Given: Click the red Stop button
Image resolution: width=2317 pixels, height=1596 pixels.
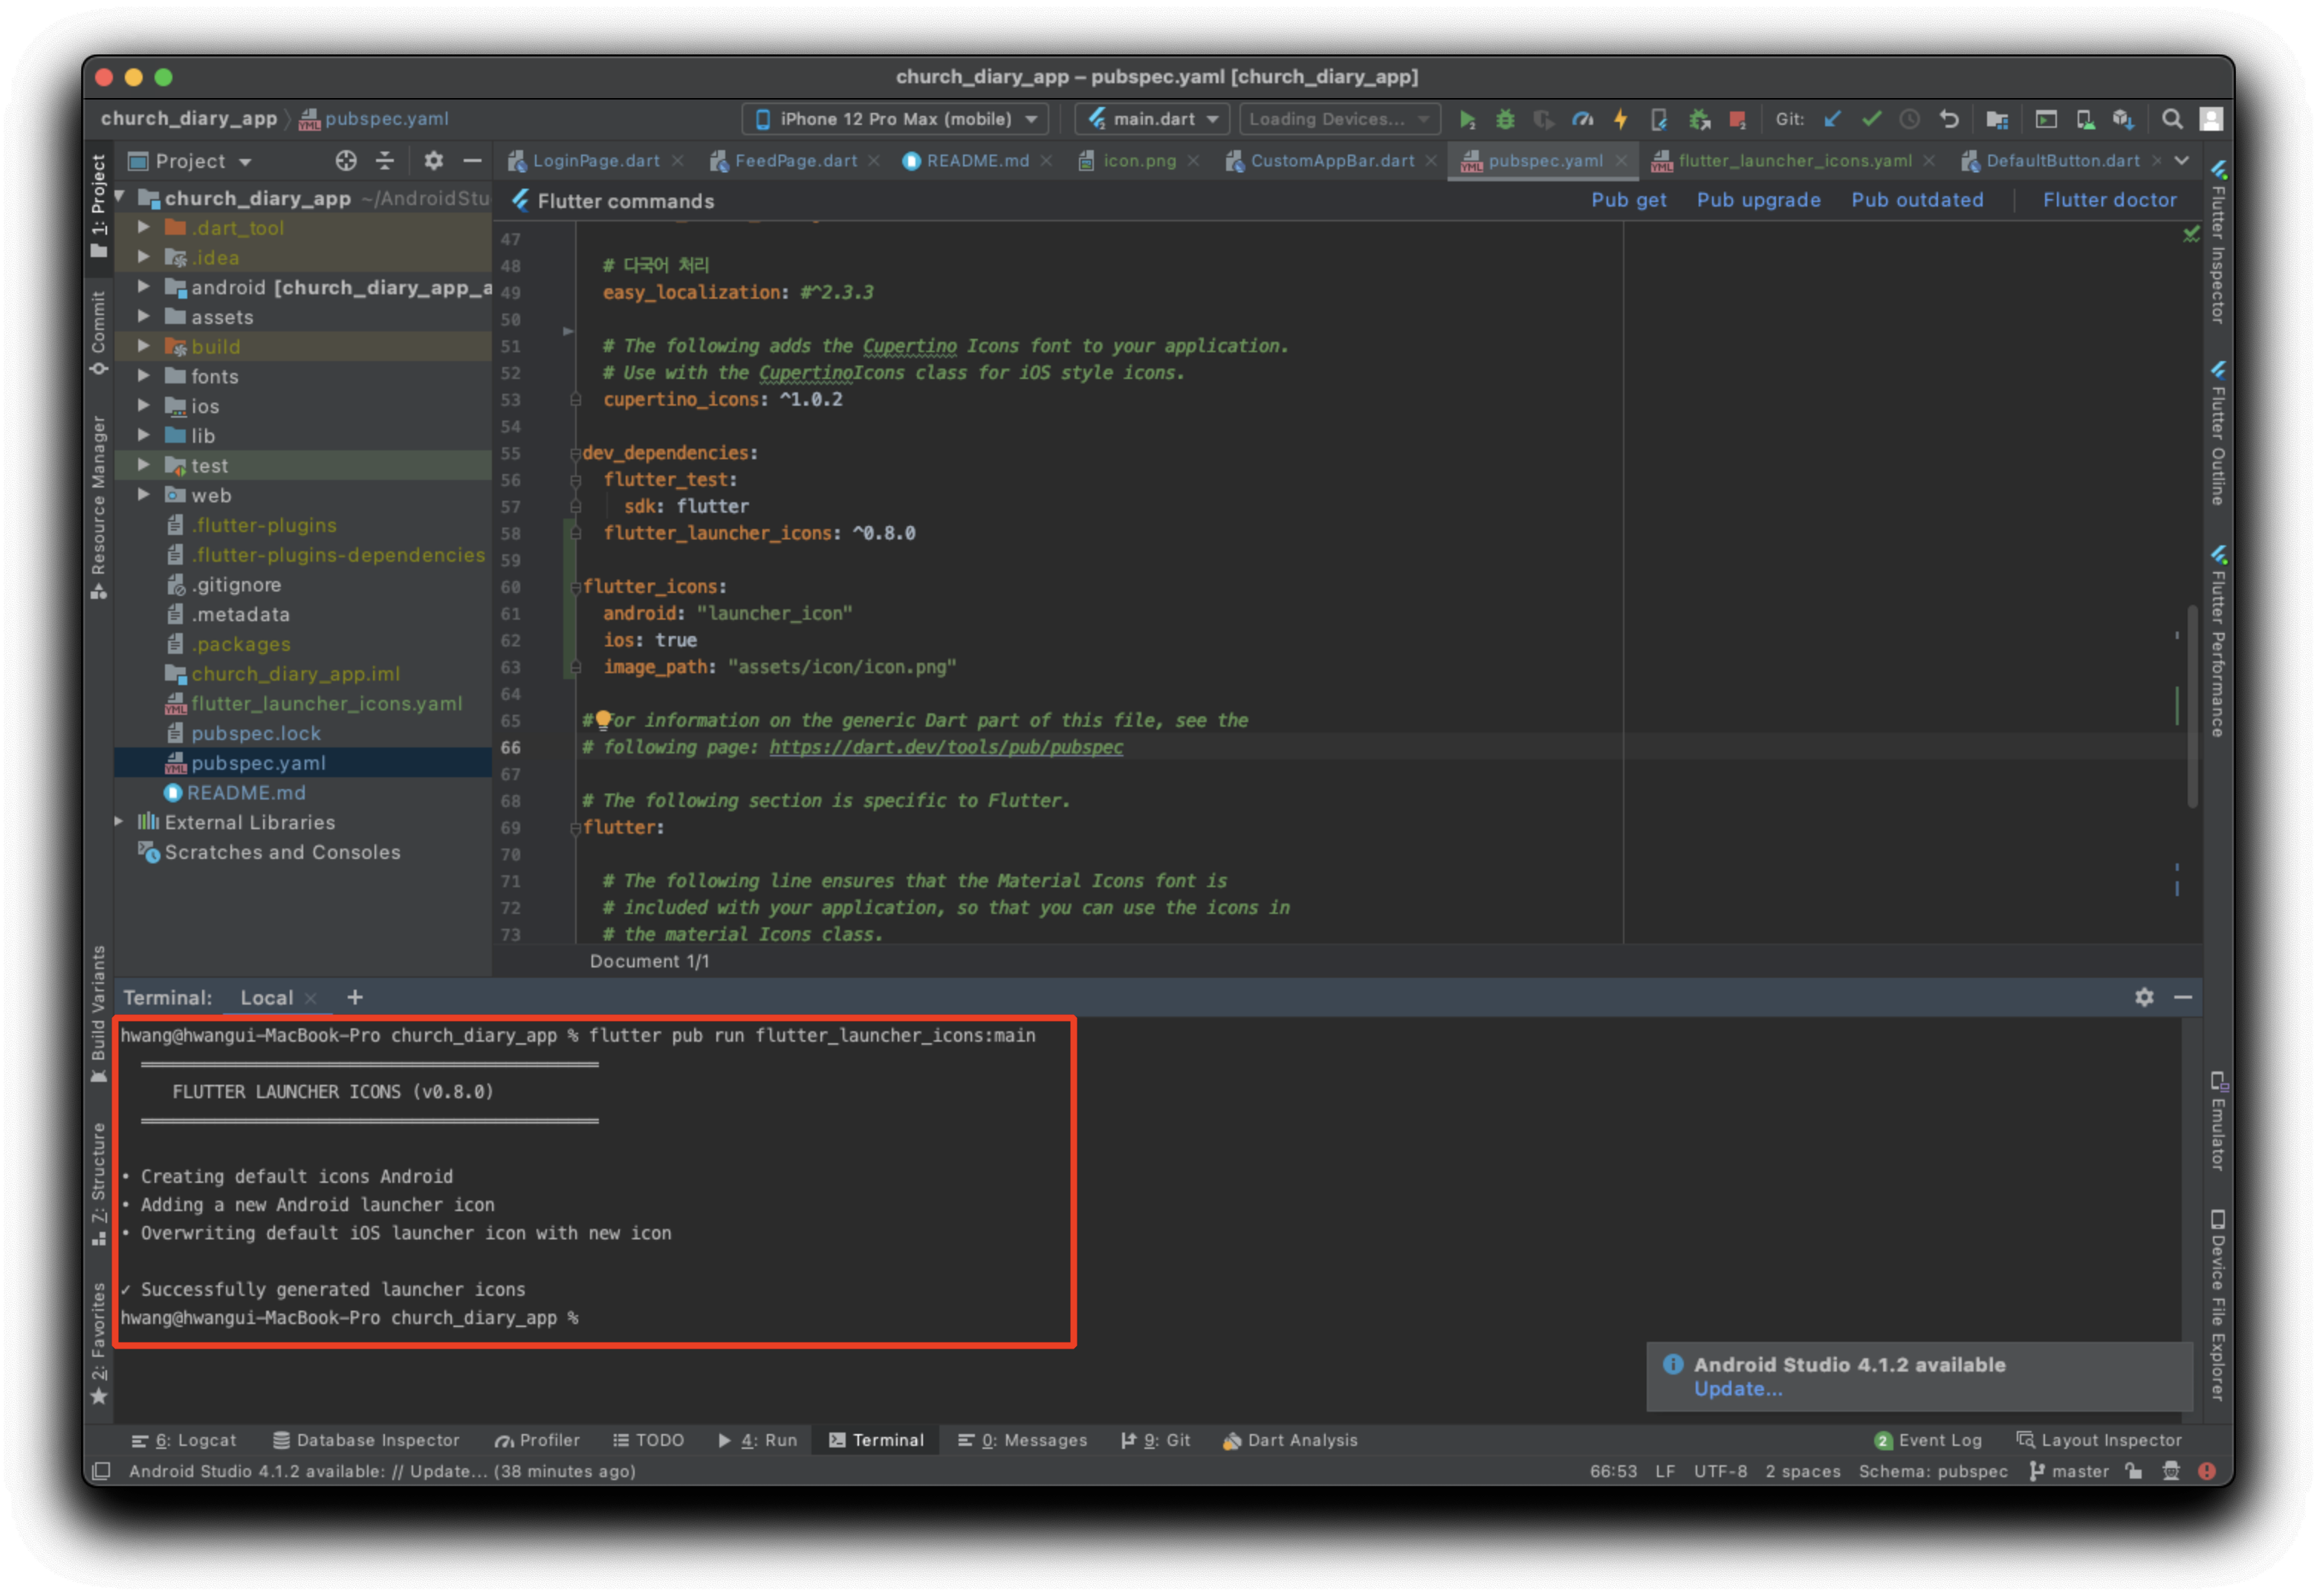Looking at the screenshot, I should (1738, 120).
